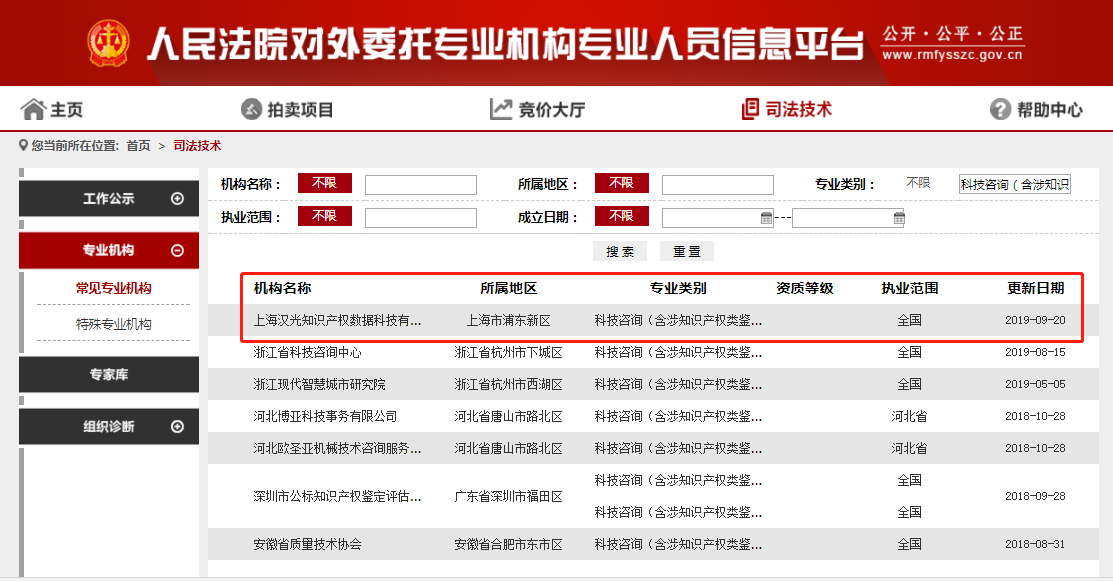The height and width of the screenshot is (581, 1113).
Task: Toggle 不限 for 机构名称 filter
Action: pos(324,183)
